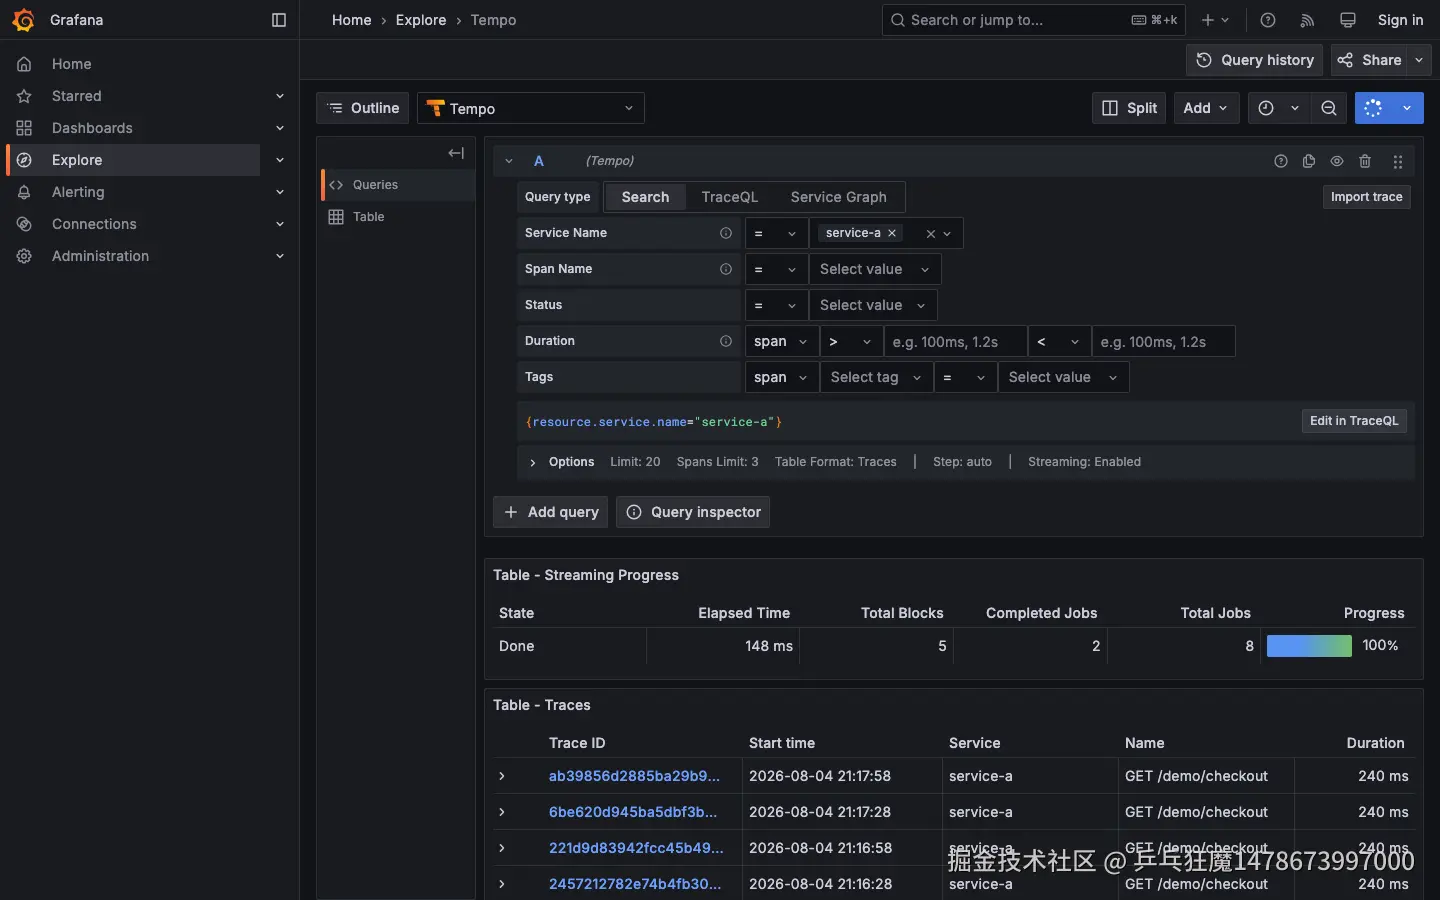Image resolution: width=1440 pixels, height=900 pixels.
Task: Expand the Administration section chevron
Action: (x=280, y=256)
